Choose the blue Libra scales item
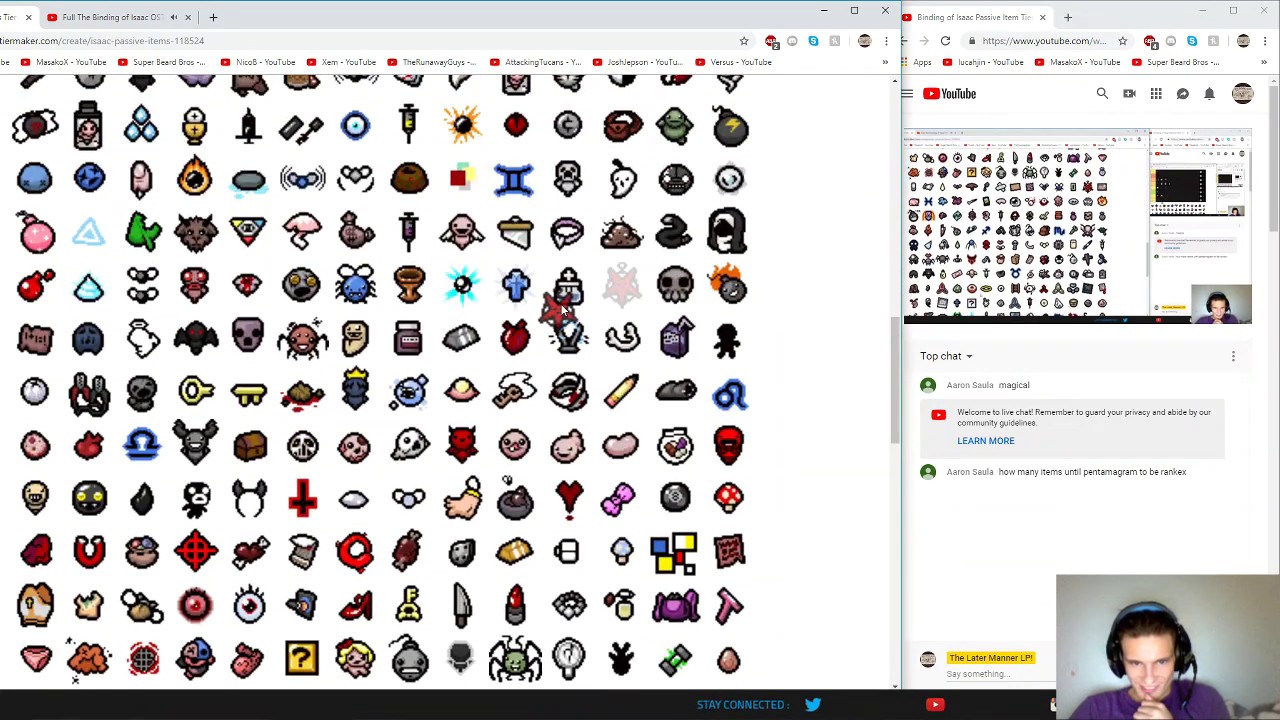The width and height of the screenshot is (1280, 720). (x=142, y=445)
